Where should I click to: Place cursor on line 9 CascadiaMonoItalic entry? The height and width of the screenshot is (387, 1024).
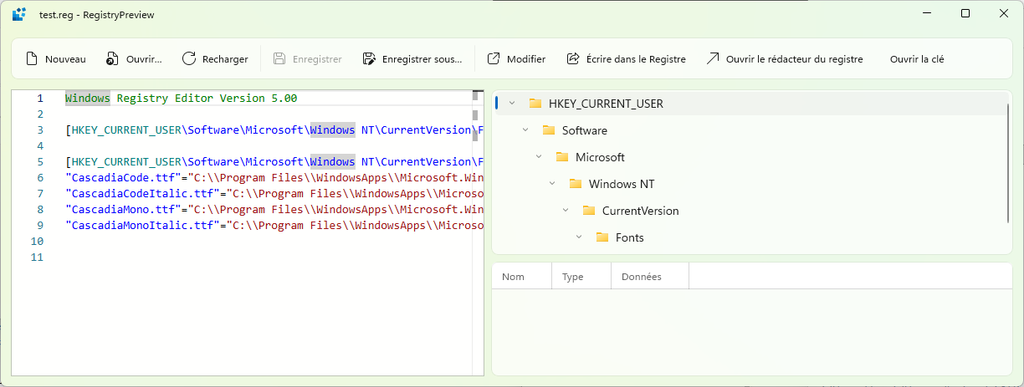point(274,225)
